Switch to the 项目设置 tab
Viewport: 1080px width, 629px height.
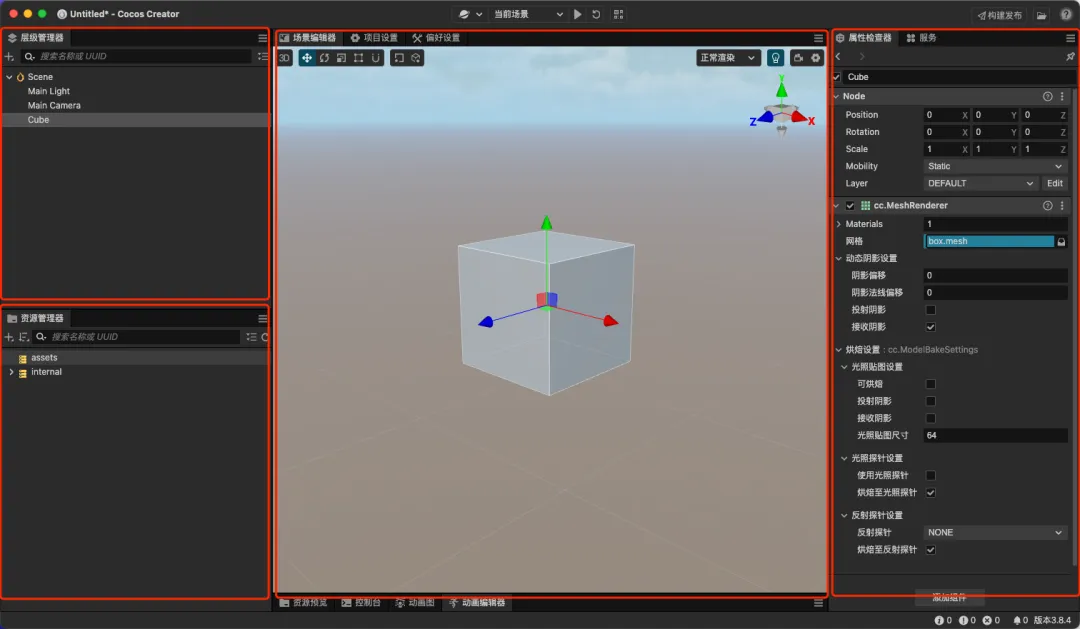click(374, 38)
